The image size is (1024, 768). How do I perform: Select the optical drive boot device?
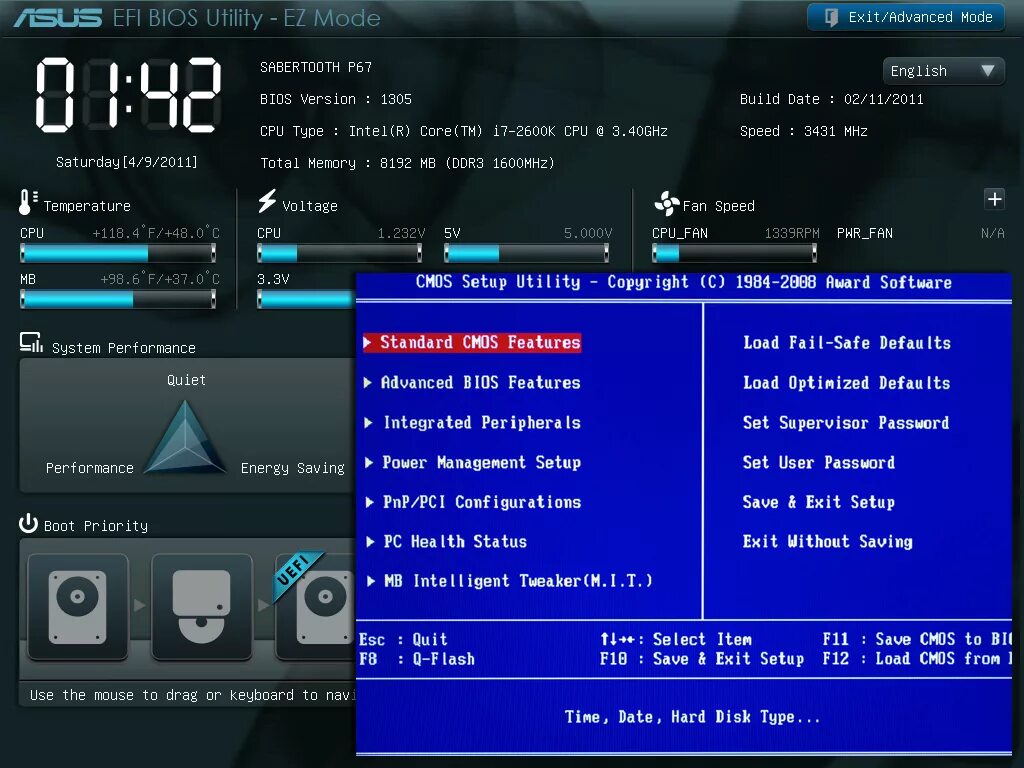(x=201, y=607)
